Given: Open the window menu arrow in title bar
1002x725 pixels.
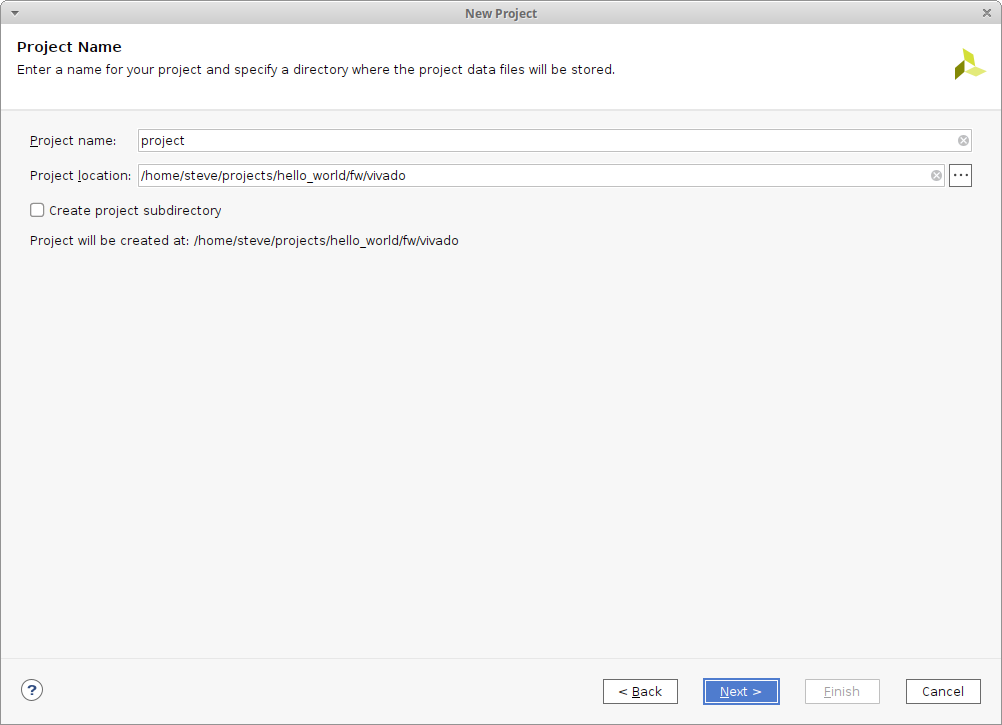Looking at the screenshot, I should click(14, 13).
